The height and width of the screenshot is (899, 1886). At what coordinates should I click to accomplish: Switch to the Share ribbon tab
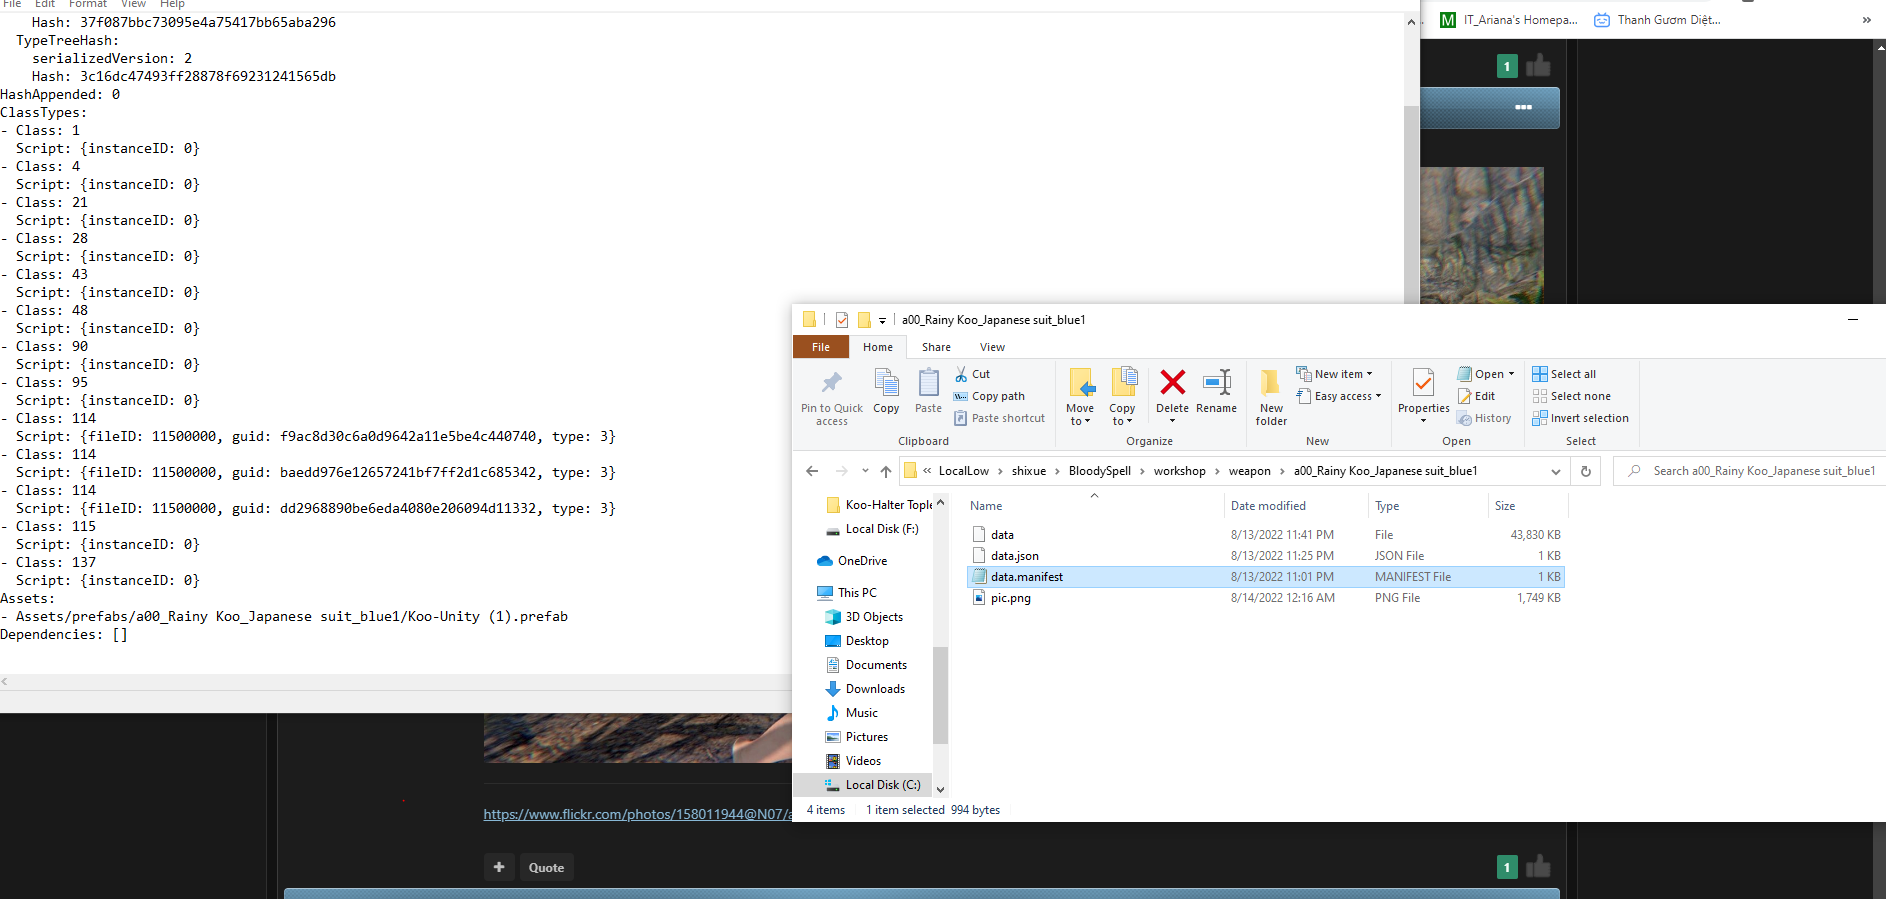[x=936, y=347]
